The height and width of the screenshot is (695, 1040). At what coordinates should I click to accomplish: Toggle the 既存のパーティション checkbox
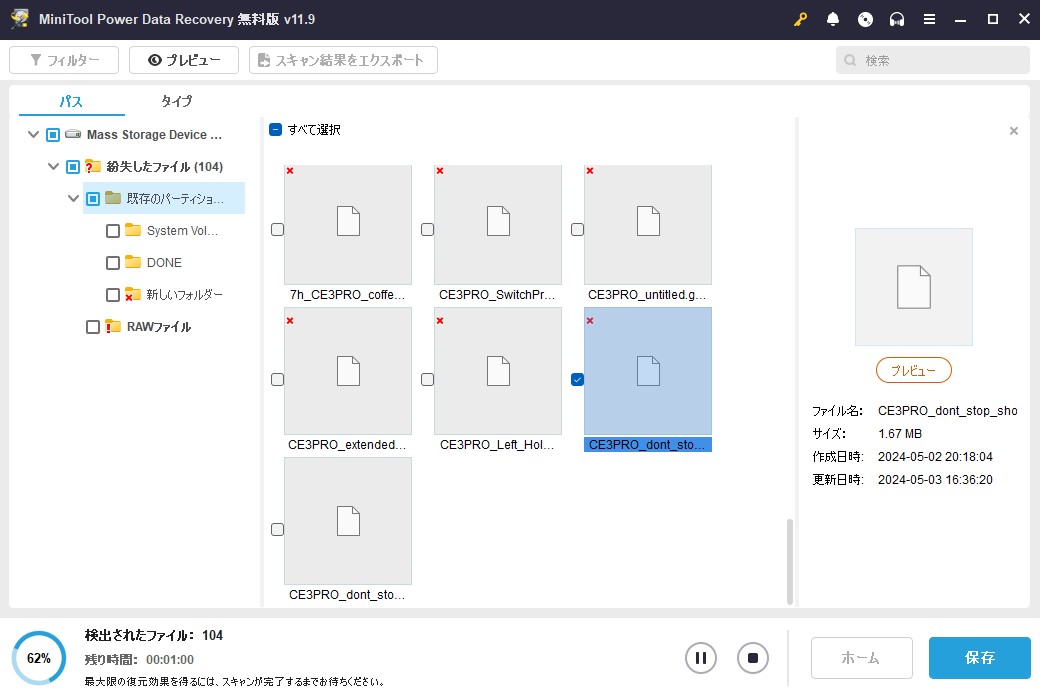coord(93,199)
